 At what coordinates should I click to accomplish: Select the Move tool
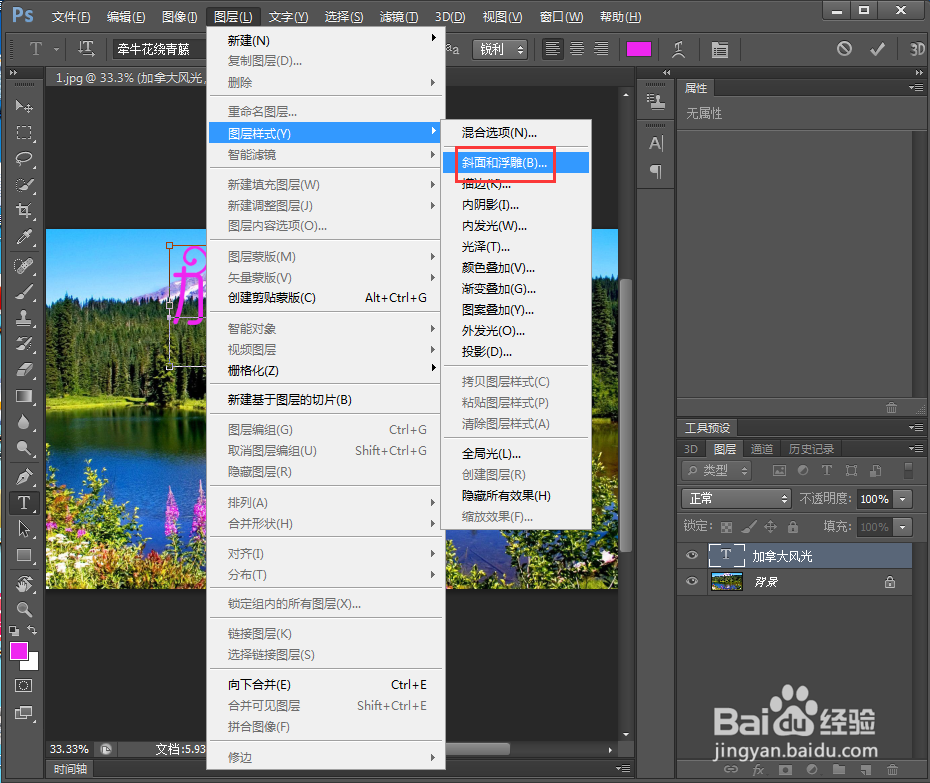tap(24, 106)
